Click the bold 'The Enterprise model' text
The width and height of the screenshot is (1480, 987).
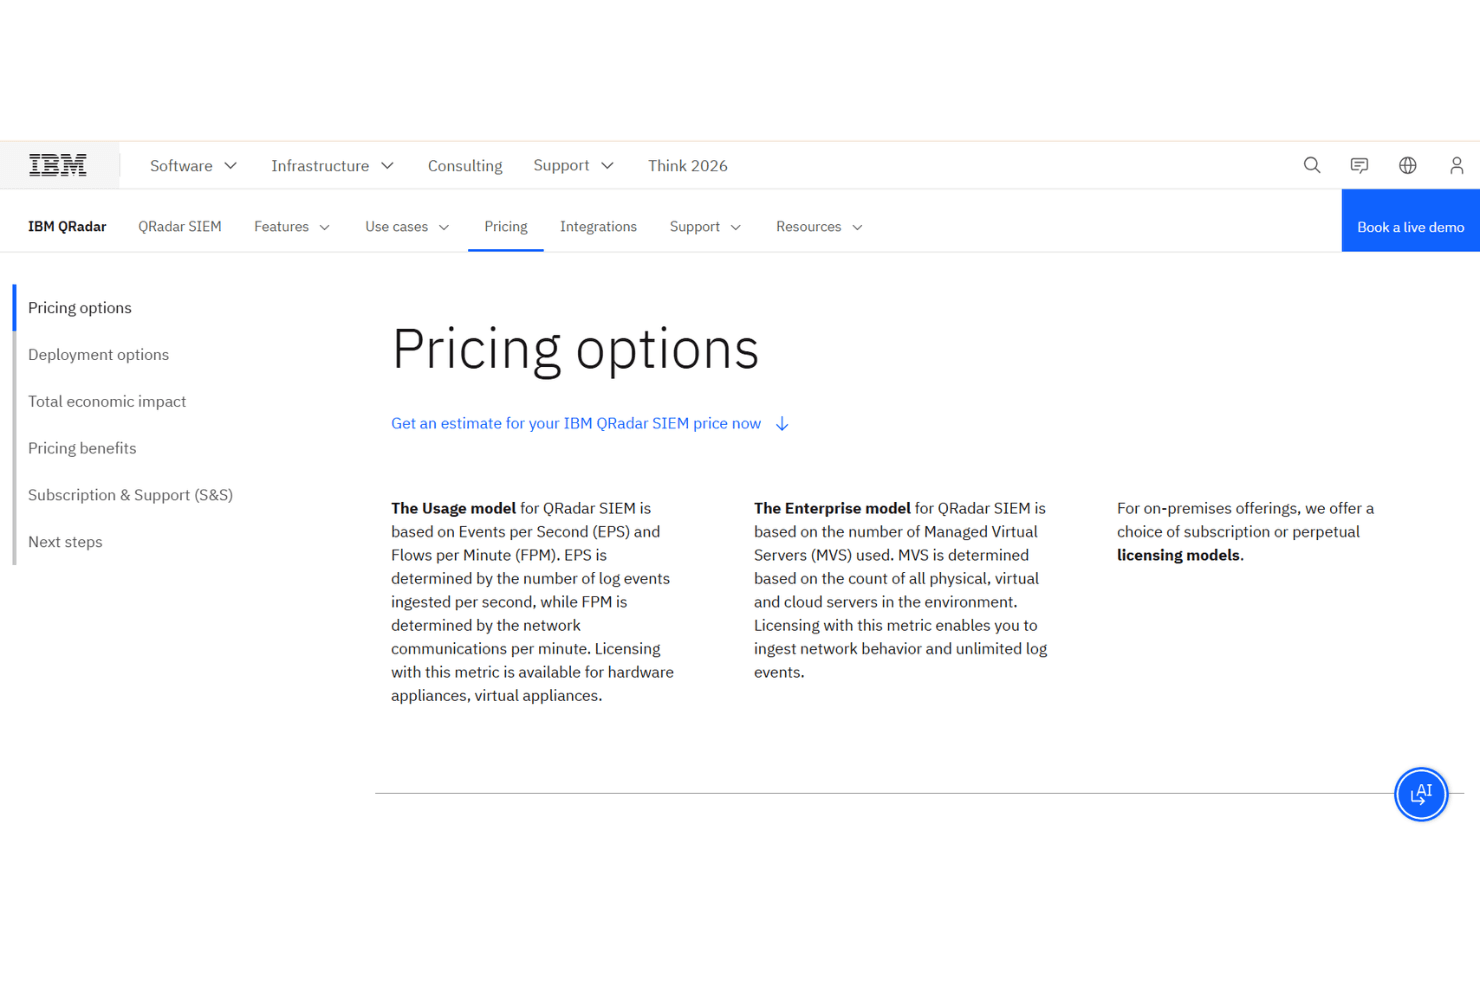click(832, 509)
